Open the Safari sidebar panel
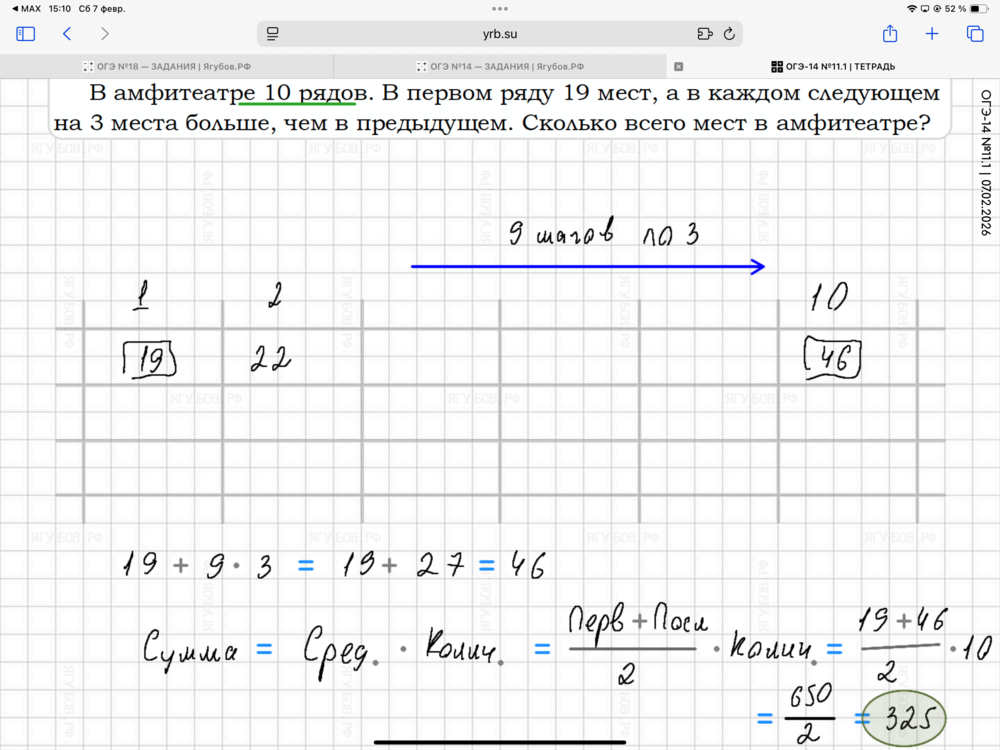 point(26,34)
